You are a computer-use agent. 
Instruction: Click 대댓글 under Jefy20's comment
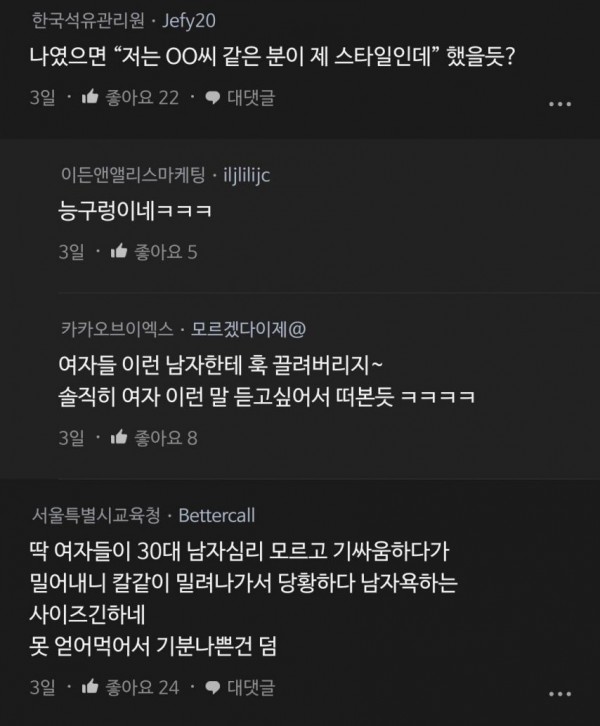click(x=251, y=98)
